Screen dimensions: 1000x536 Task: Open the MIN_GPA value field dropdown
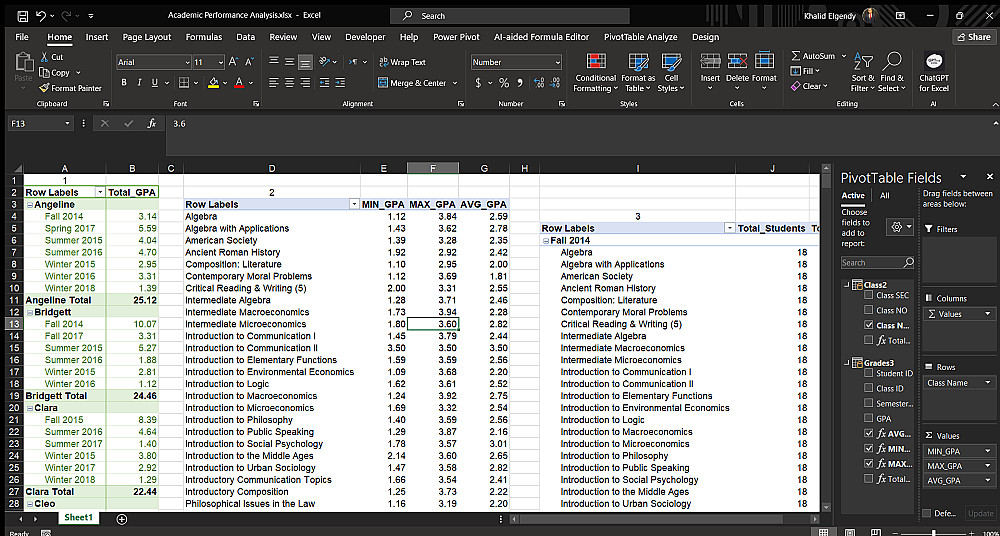989,451
